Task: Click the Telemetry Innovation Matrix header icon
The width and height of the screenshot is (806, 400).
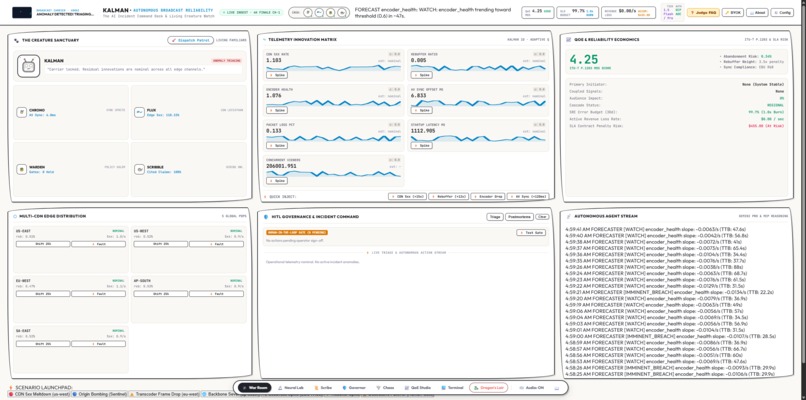Action: [266, 40]
